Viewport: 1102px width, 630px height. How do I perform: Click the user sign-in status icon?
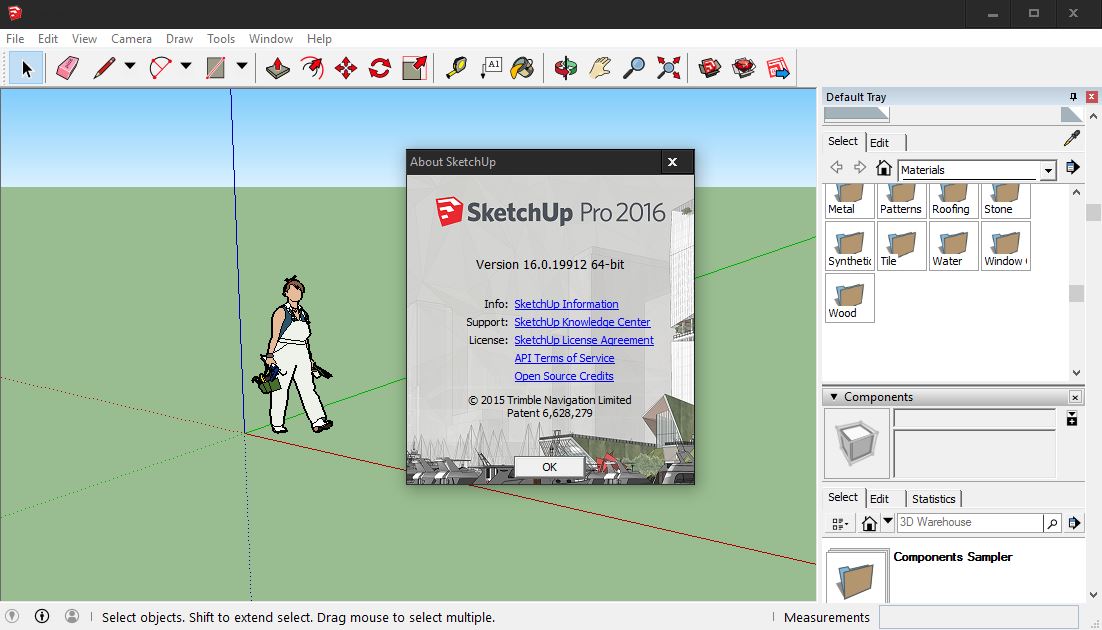[72, 617]
